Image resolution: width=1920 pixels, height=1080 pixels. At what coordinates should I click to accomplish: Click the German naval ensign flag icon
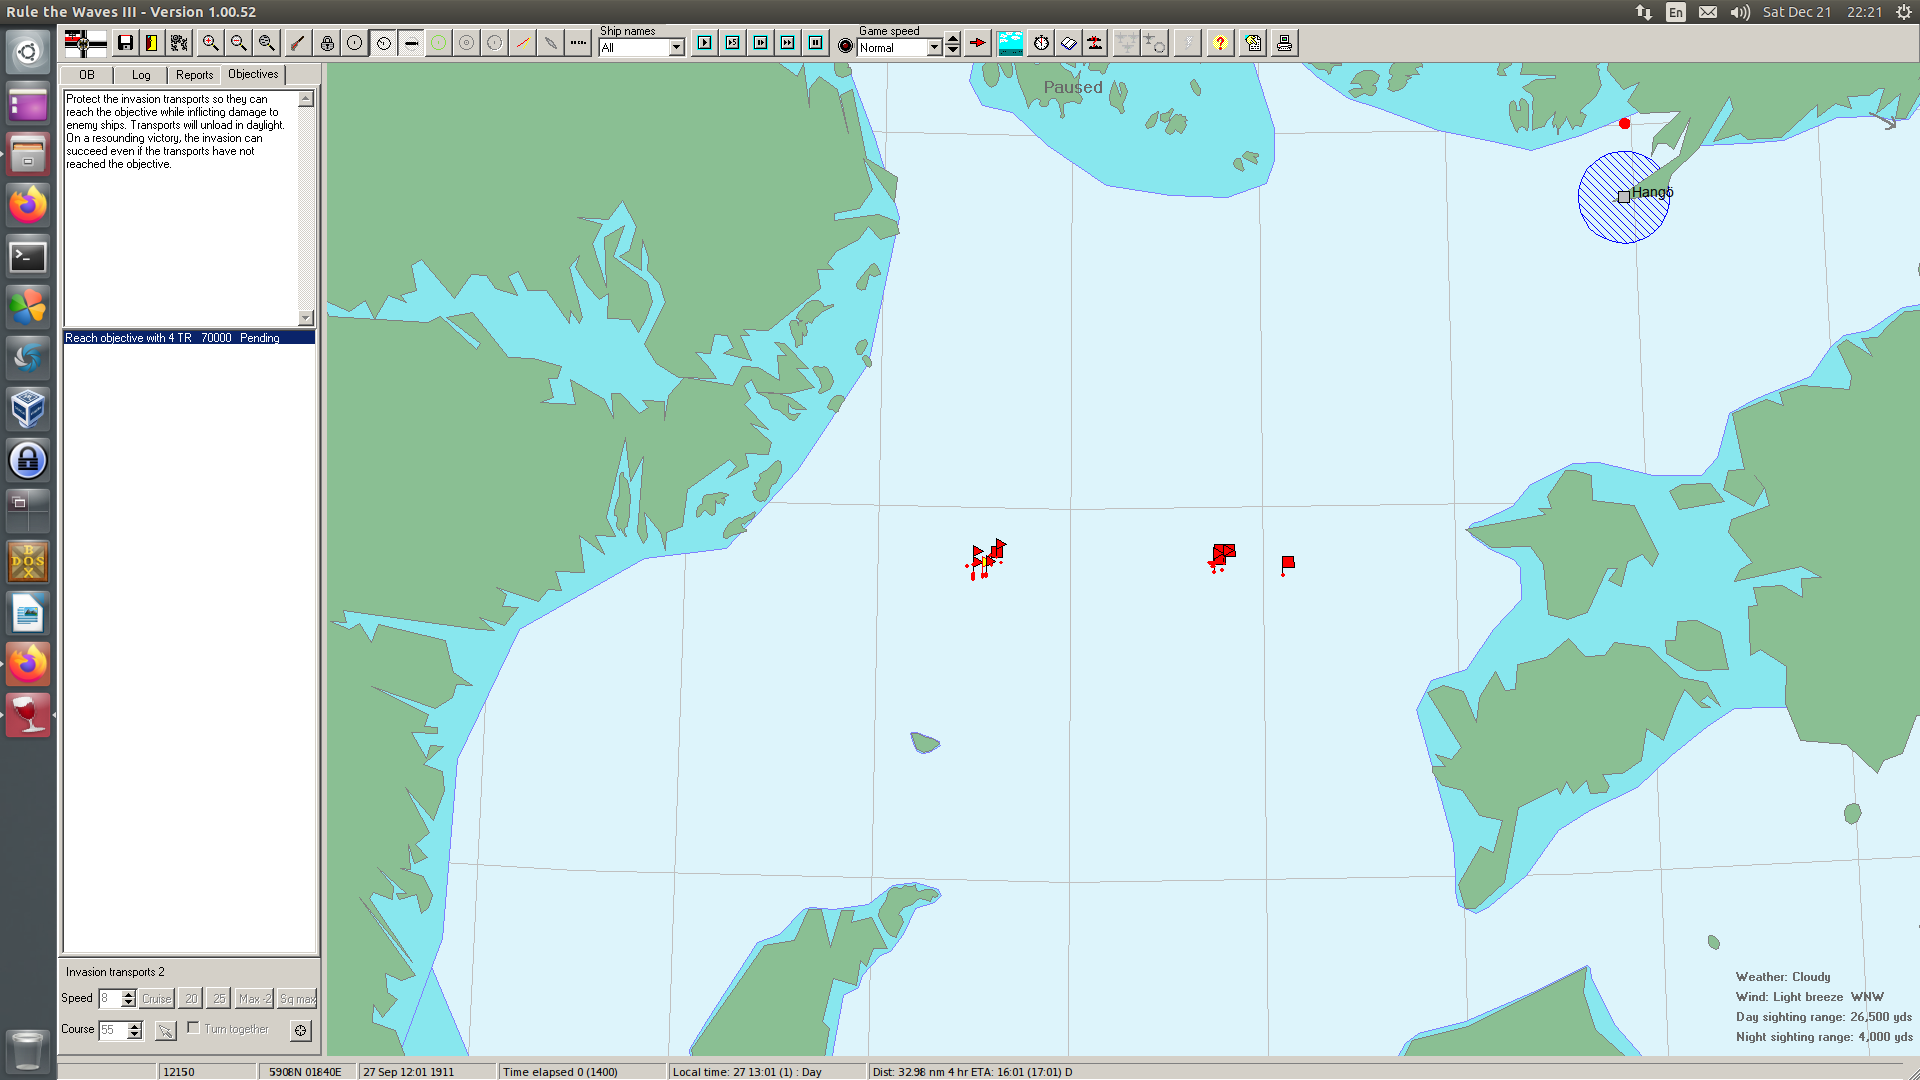(85, 43)
